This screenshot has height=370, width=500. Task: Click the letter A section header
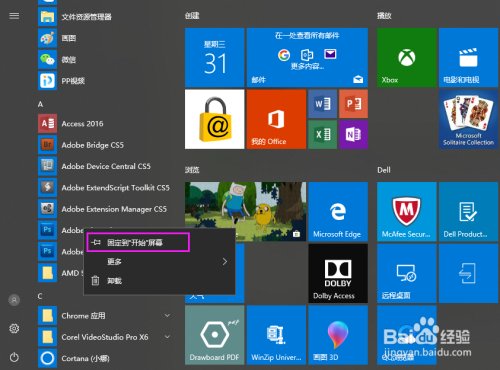[x=40, y=104]
